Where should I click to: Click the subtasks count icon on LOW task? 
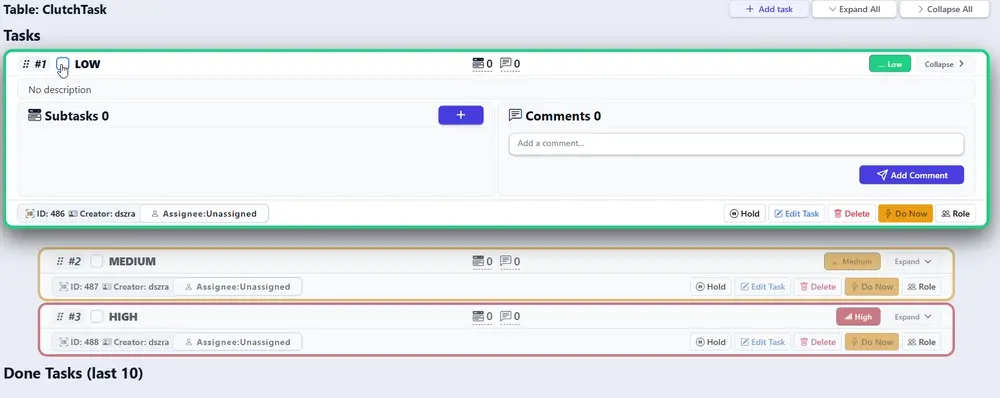pos(478,63)
